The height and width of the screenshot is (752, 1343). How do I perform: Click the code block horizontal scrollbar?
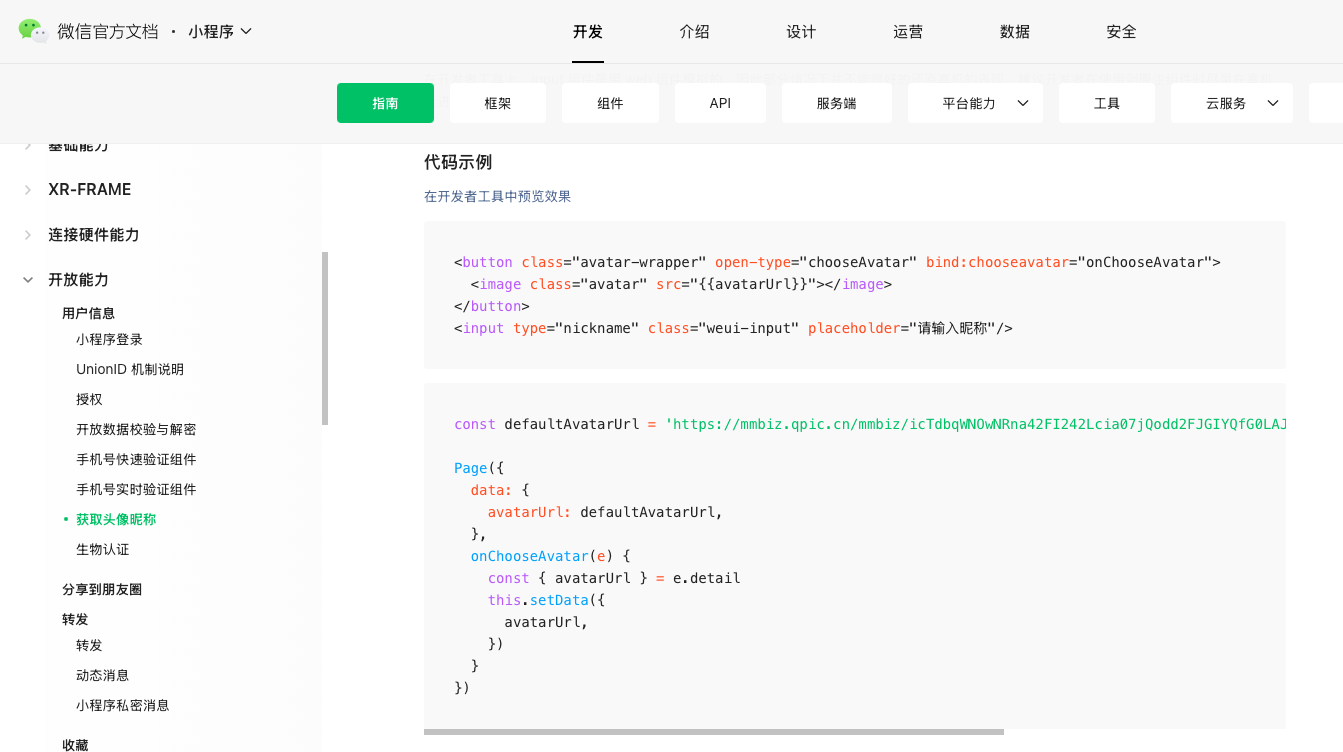pyautogui.click(x=715, y=733)
